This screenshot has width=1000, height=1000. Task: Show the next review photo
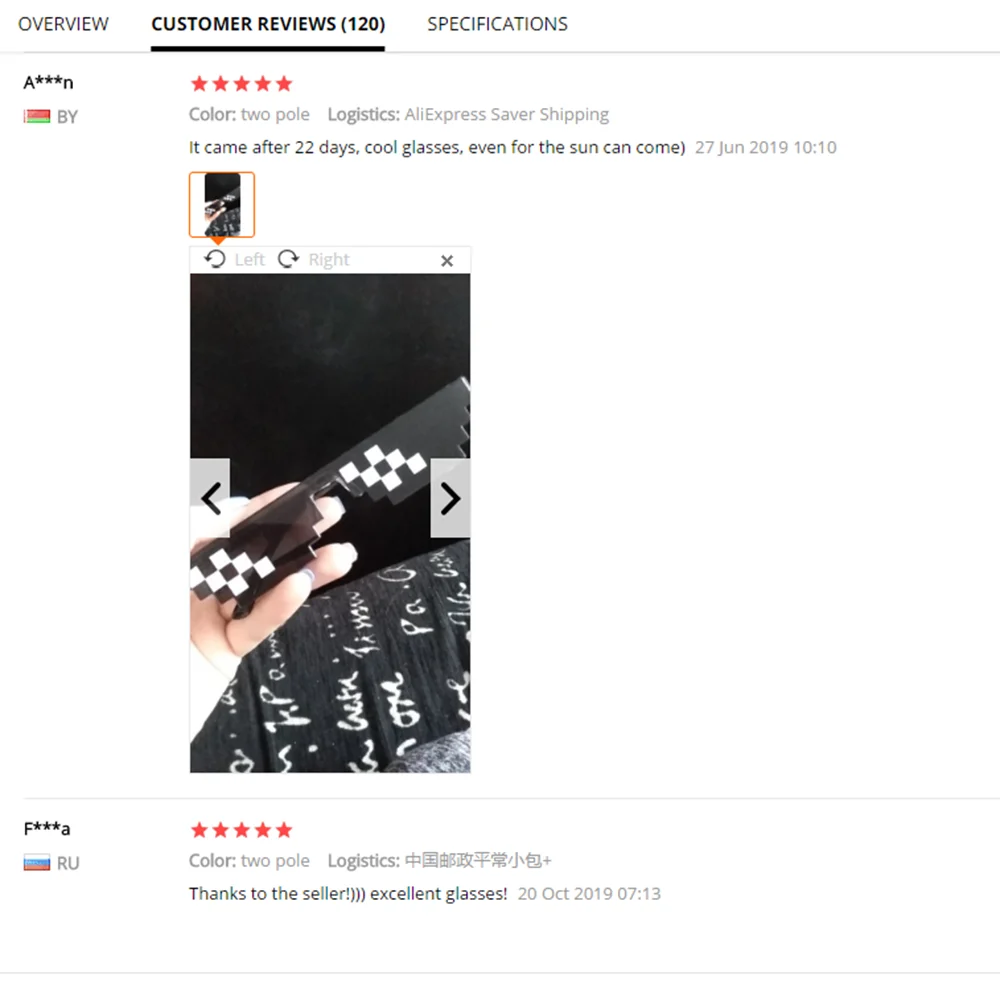(x=450, y=498)
